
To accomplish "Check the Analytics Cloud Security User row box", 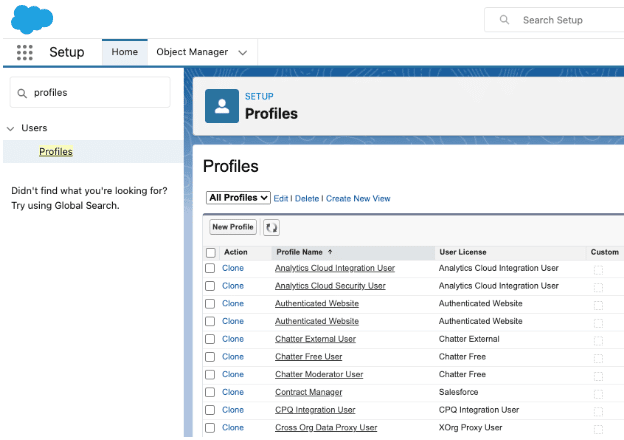I will [210, 286].
